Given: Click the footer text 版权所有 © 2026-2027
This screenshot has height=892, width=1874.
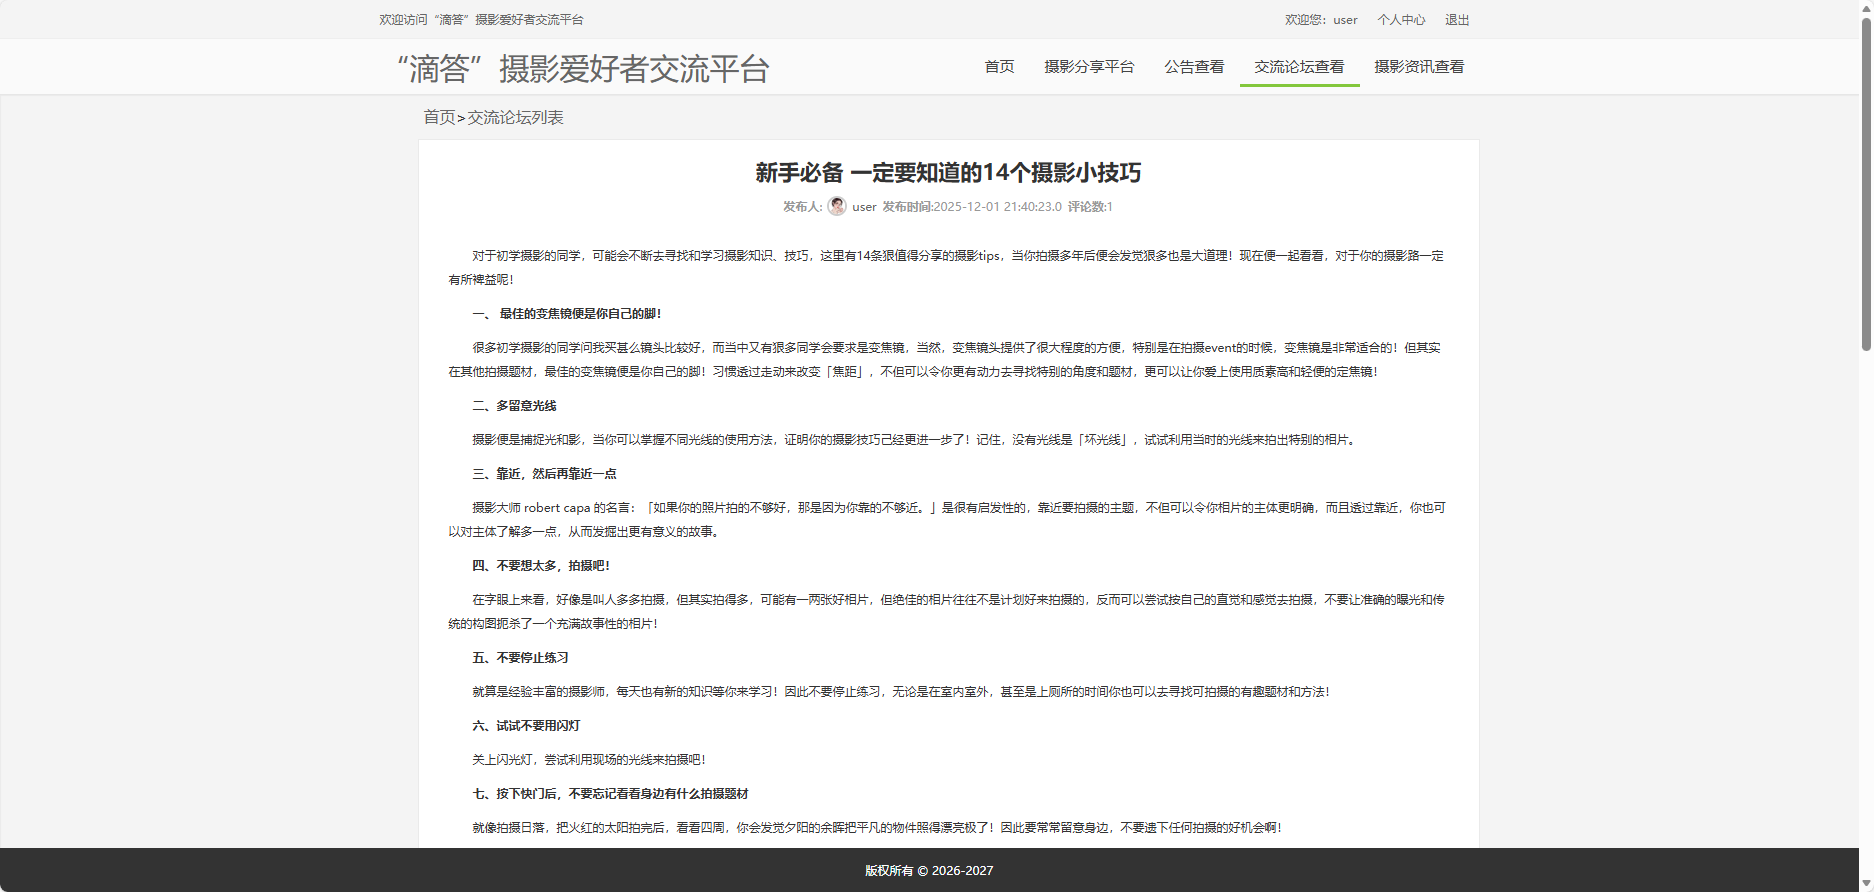Looking at the screenshot, I should click(x=929, y=871).
